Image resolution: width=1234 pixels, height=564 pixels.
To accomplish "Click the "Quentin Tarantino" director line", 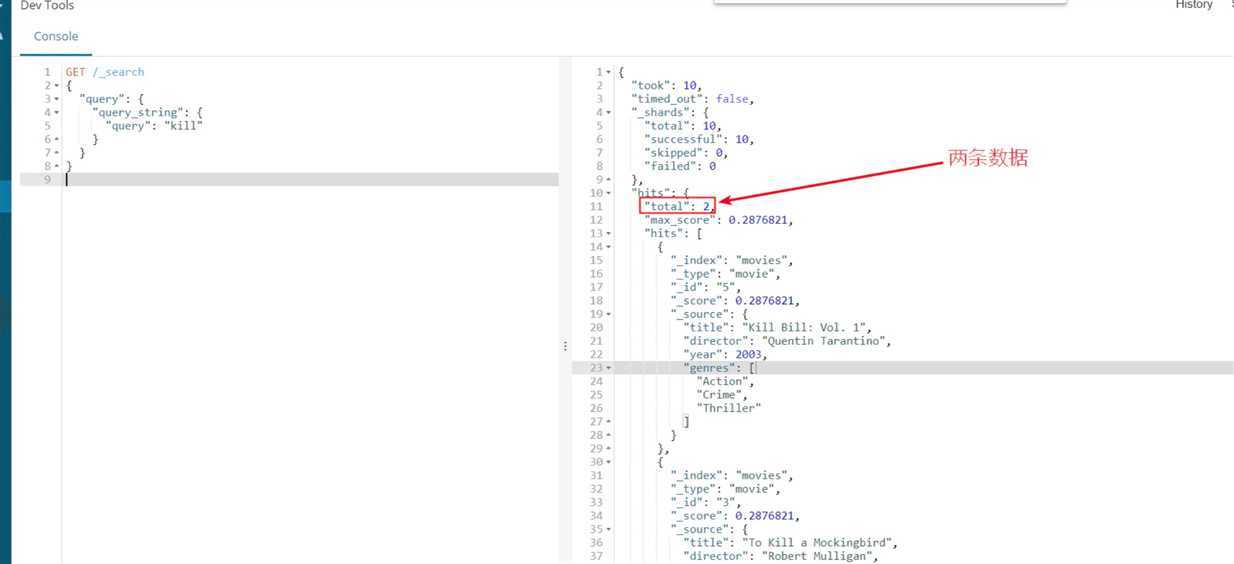I will tap(787, 341).
